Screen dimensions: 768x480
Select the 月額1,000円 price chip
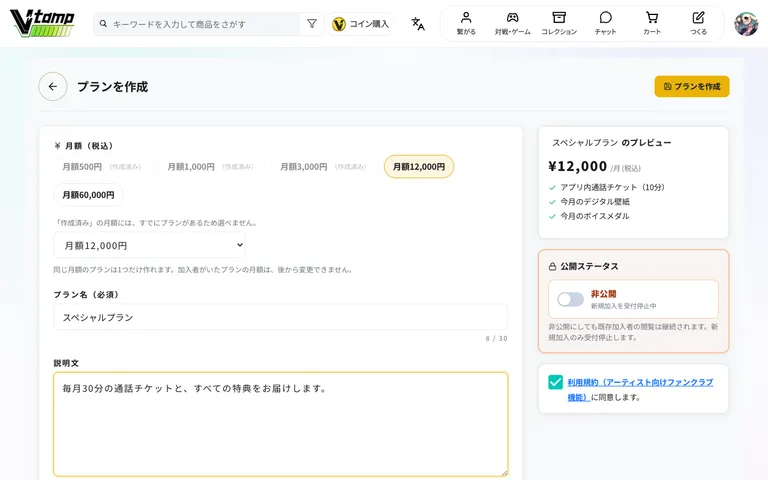211,167
